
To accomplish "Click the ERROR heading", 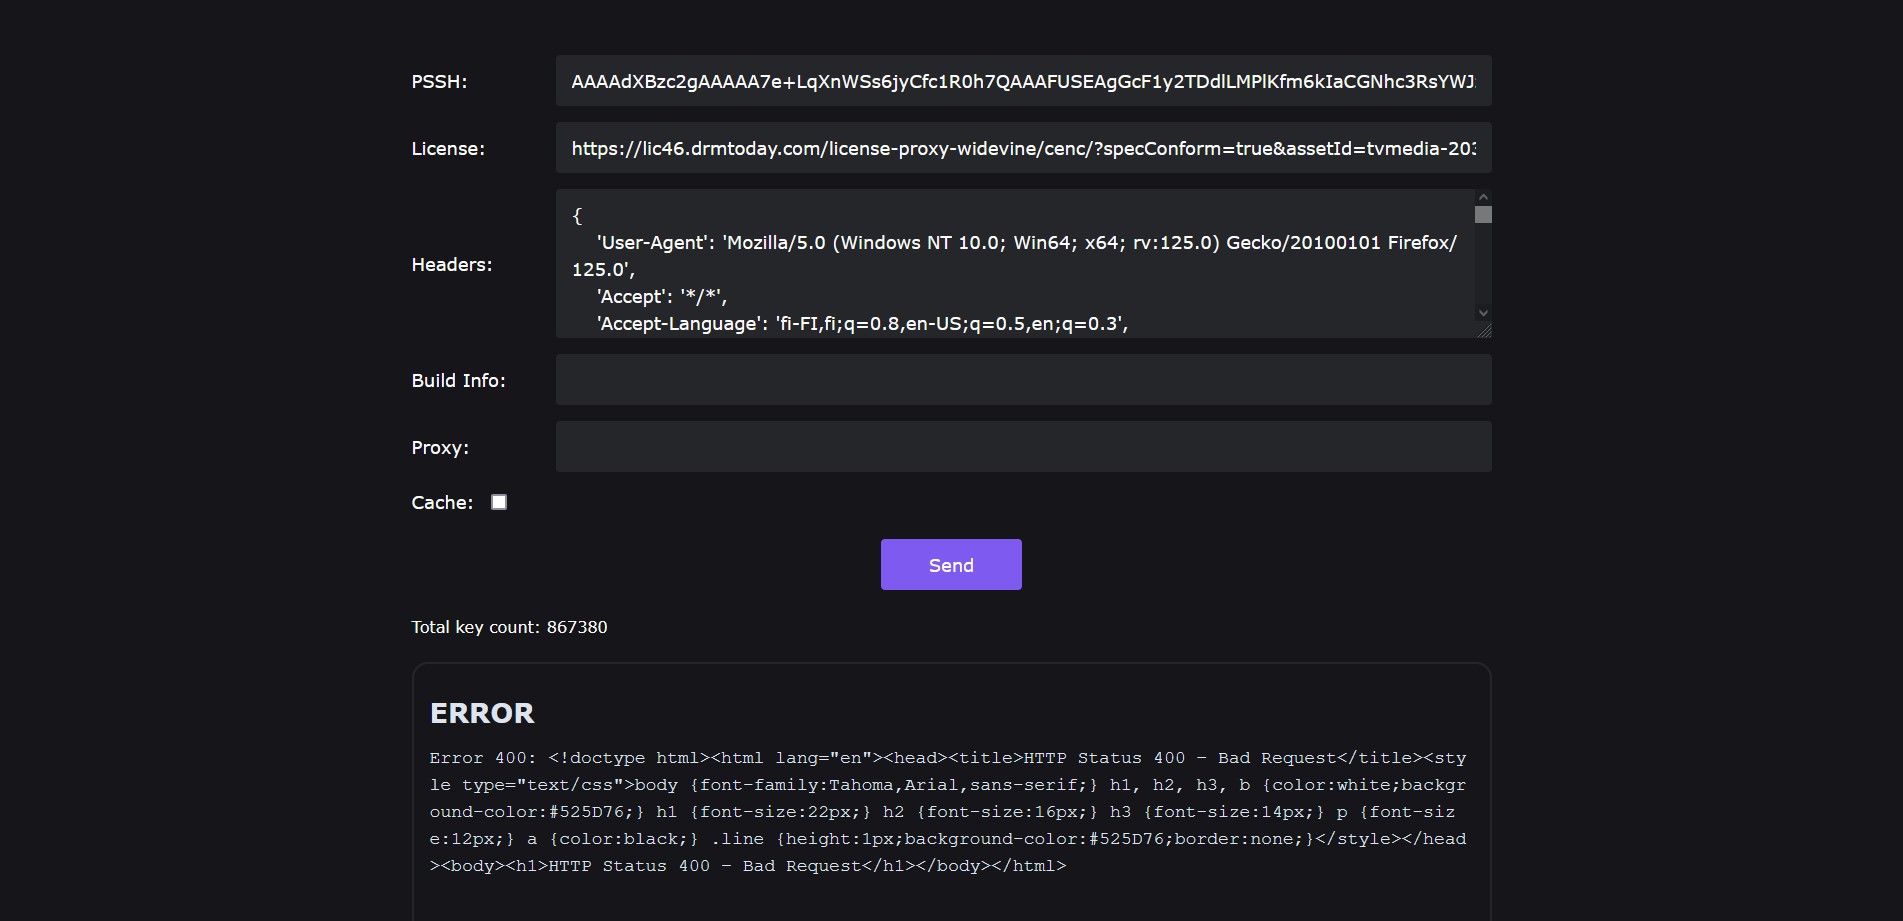I will pyautogui.click(x=482, y=713).
